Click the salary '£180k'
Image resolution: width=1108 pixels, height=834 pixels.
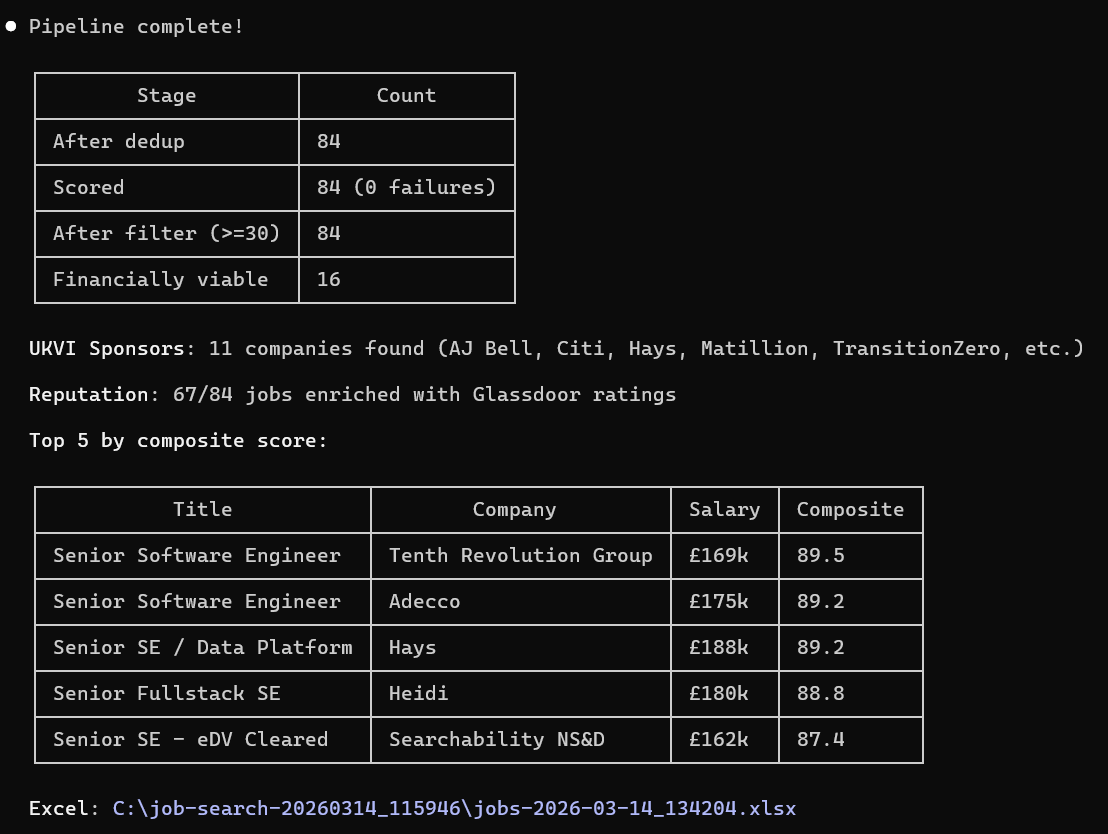click(718, 693)
